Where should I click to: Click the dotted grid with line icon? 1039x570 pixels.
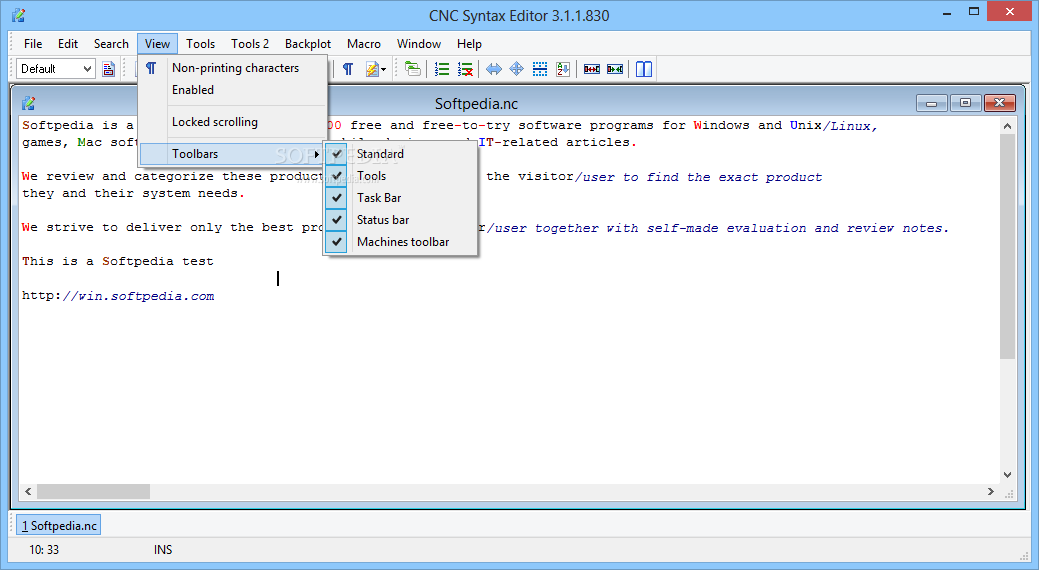(540, 69)
